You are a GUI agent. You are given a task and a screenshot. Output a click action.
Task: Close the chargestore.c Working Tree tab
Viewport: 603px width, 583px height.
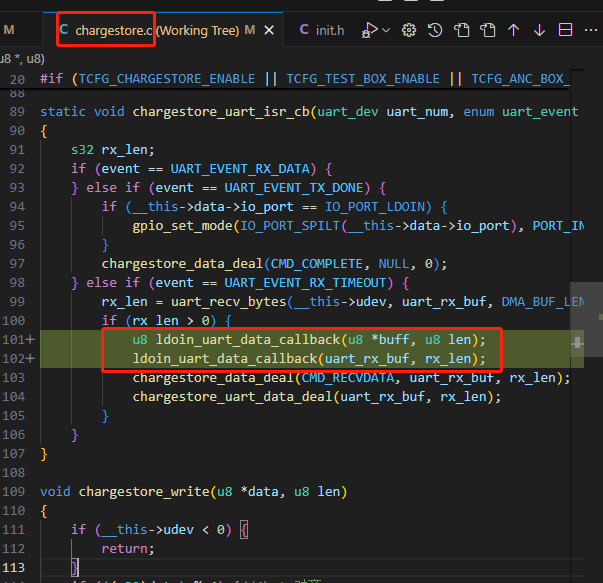(x=269, y=30)
